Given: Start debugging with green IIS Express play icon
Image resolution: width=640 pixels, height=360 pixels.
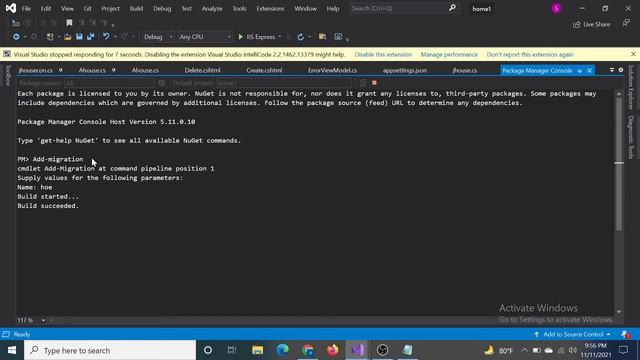Looking at the screenshot, I should [x=240, y=37].
